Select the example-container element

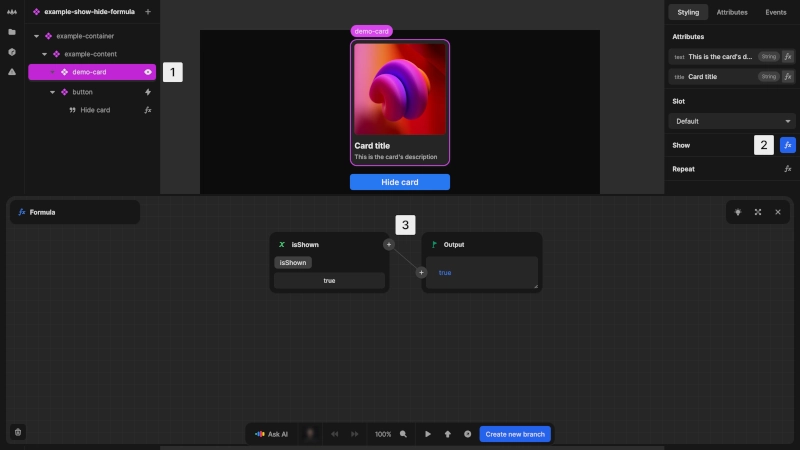[85, 36]
